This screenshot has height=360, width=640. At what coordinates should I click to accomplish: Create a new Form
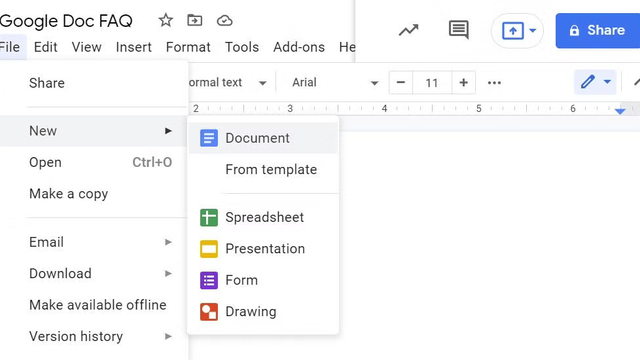[x=263, y=280]
